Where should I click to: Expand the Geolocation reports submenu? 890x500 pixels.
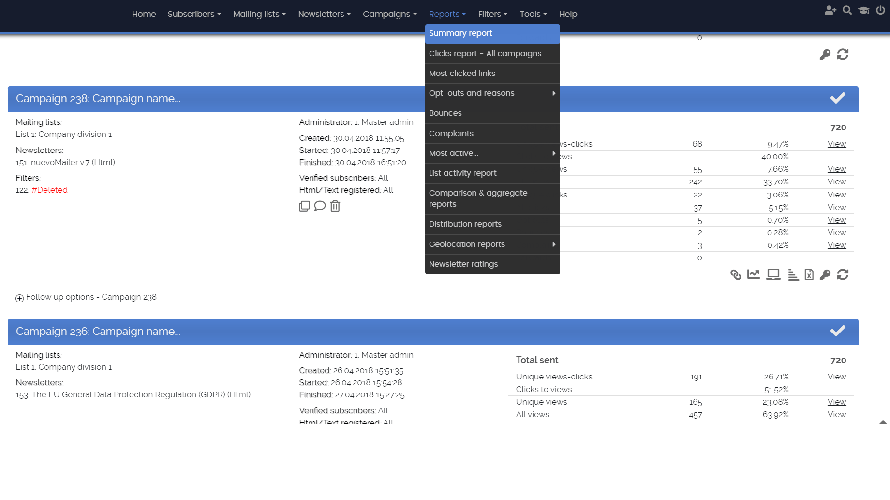click(x=492, y=244)
